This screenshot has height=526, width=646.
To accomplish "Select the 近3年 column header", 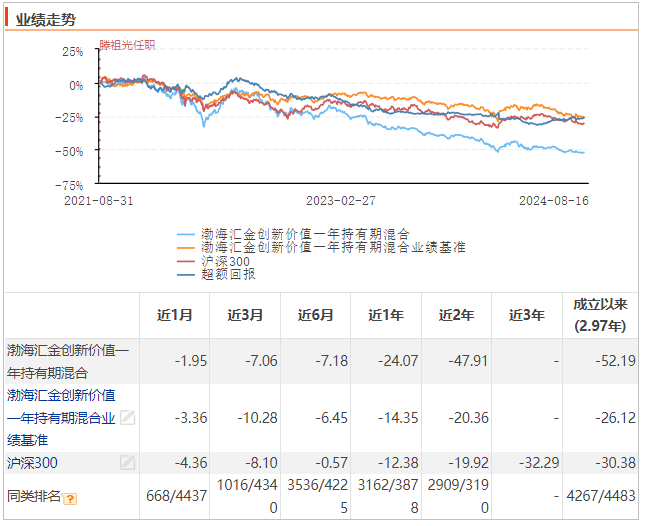I will pyautogui.click(x=527, y=315).
